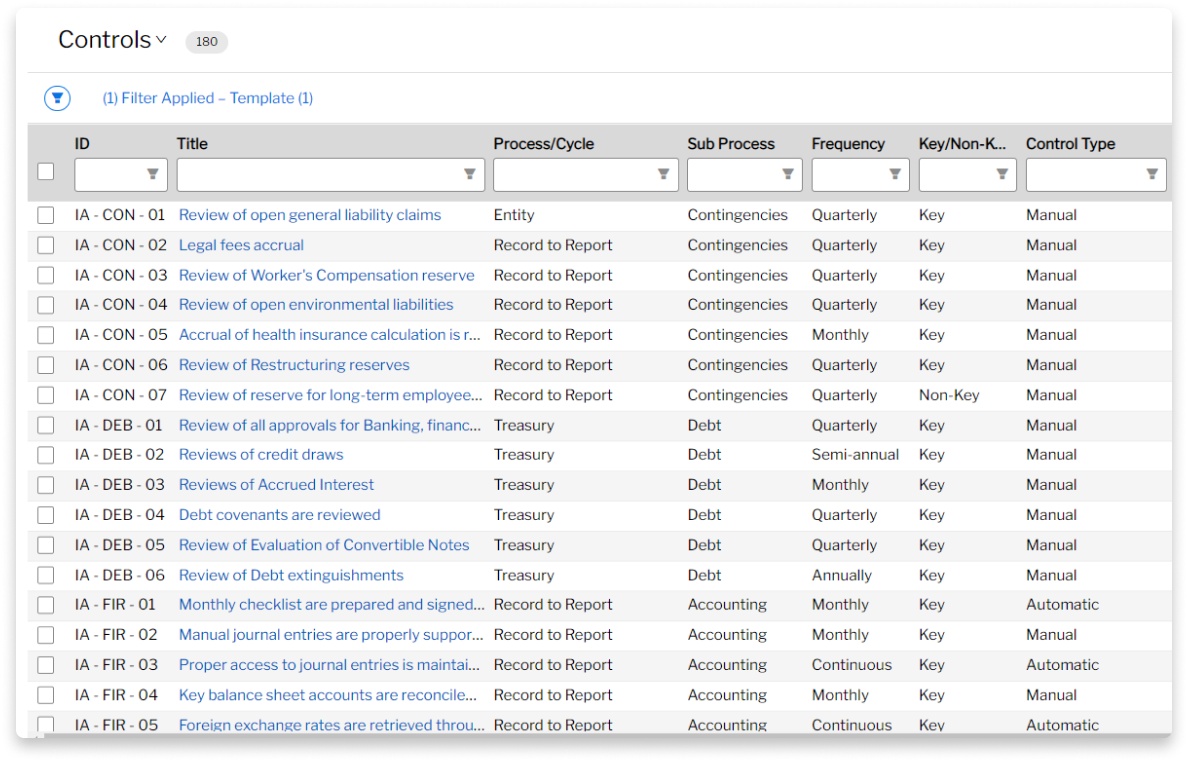1188x762 pixels.
Task: Sort by the Control Type column header
Action: pyautogui.click(x=1071, y=144)
